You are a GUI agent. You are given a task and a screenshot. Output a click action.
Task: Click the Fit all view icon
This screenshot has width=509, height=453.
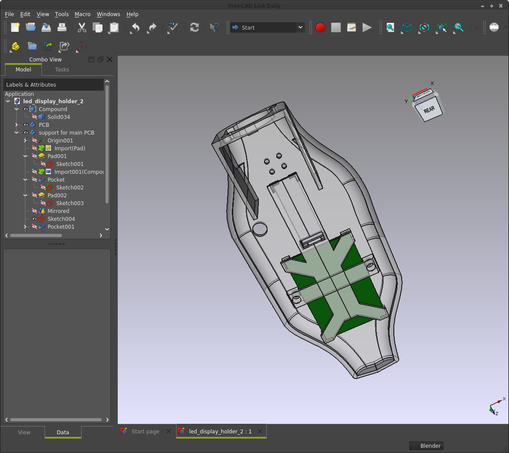(390, 28)
